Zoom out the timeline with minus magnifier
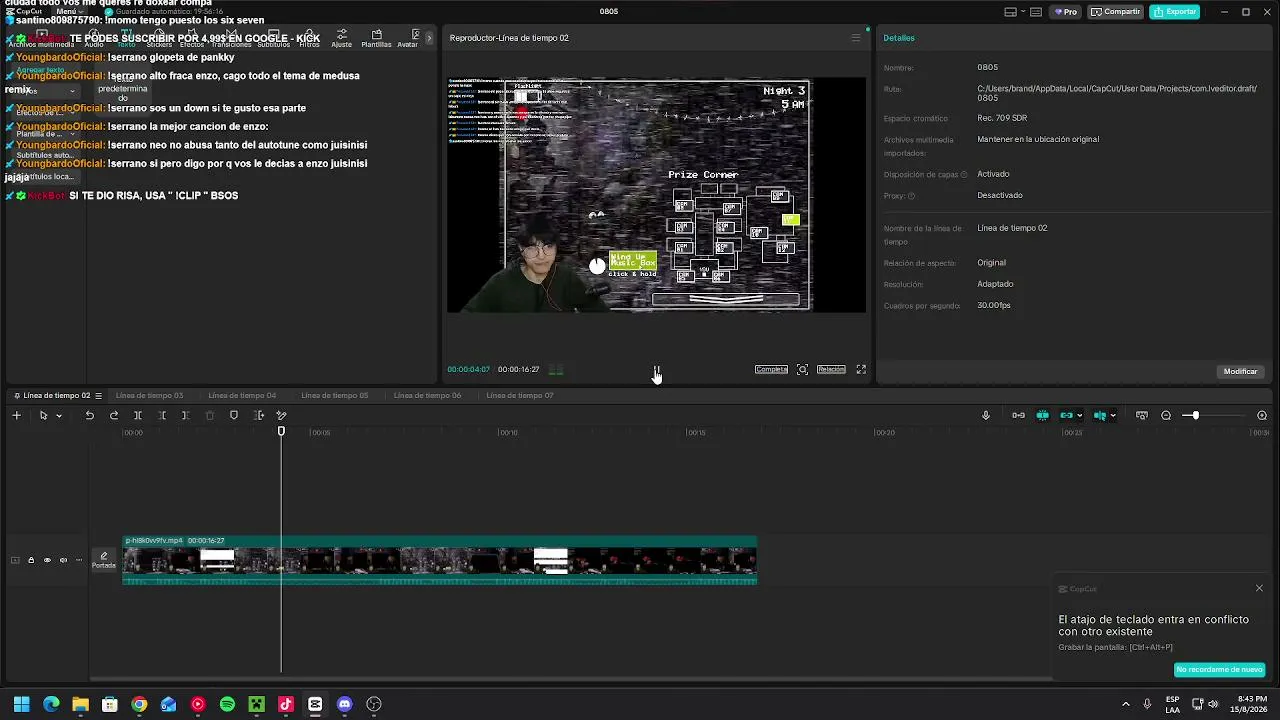The width and height of the screenshot is (1280, 720). (1166, 415)
